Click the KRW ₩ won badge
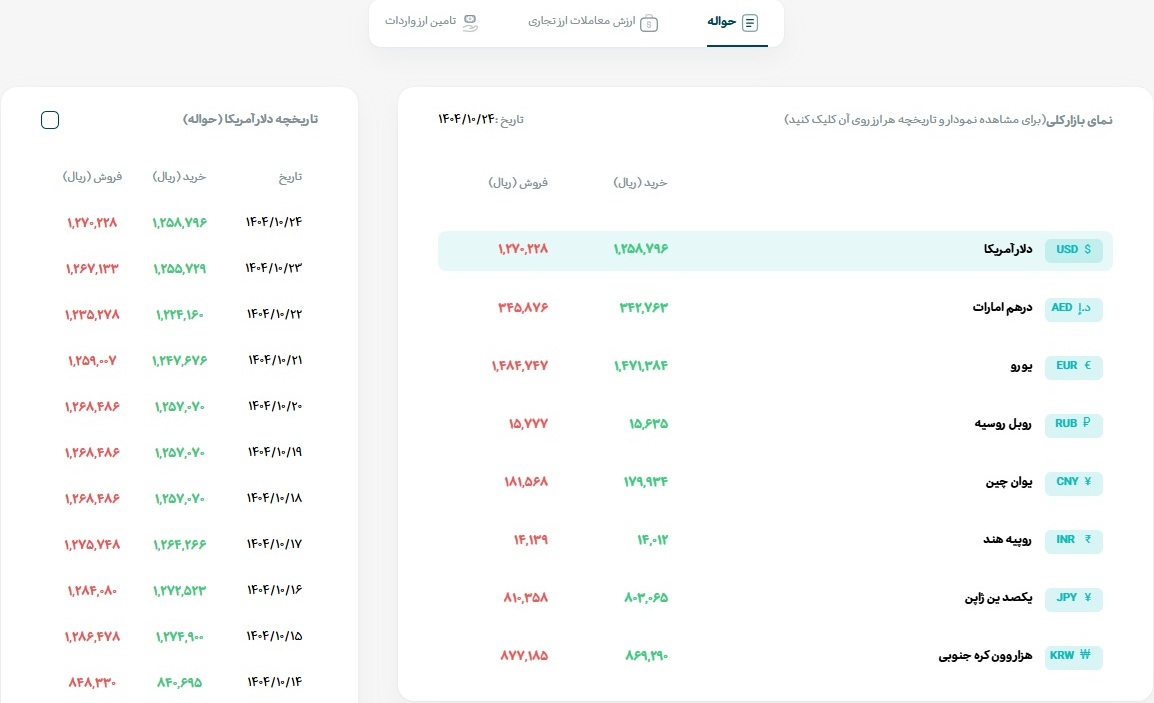Image resolution: width=1154 pixels, height=703 pixels. pyautogui.click(x=1073, y=657)
